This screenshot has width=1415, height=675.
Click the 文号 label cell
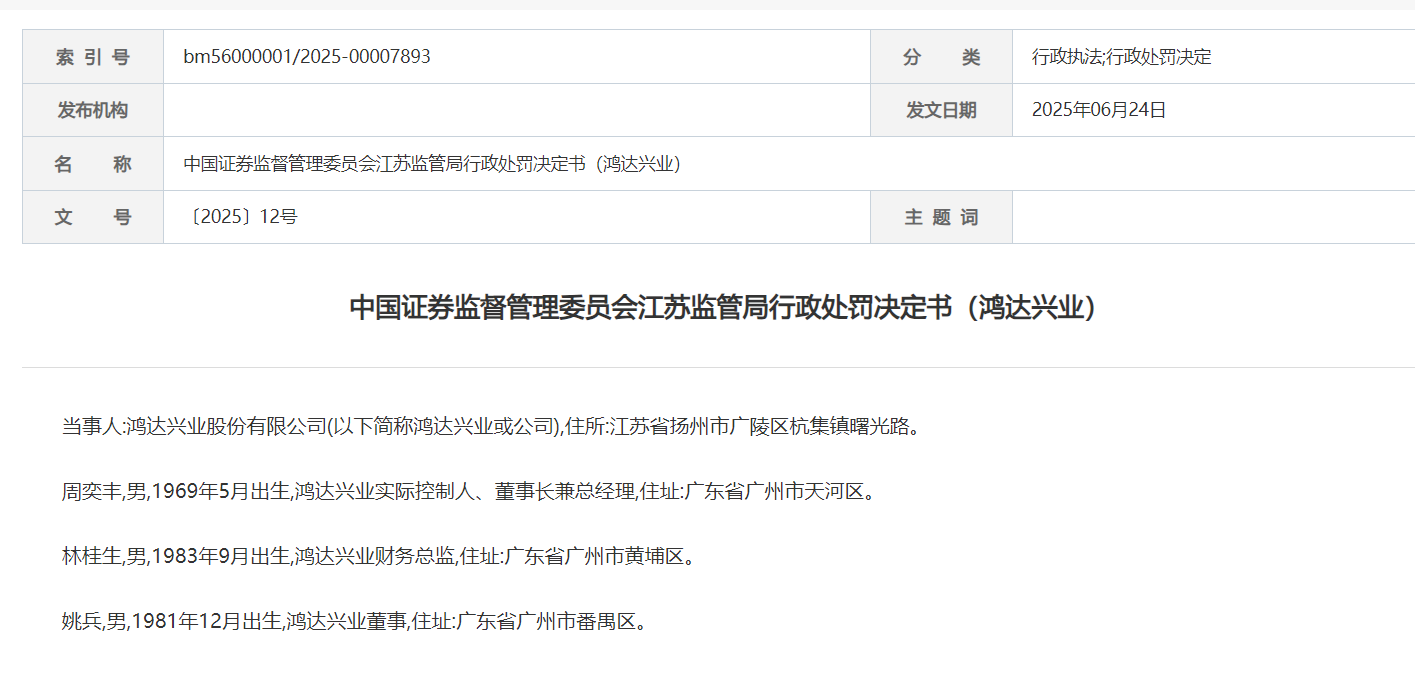[93, 217]
